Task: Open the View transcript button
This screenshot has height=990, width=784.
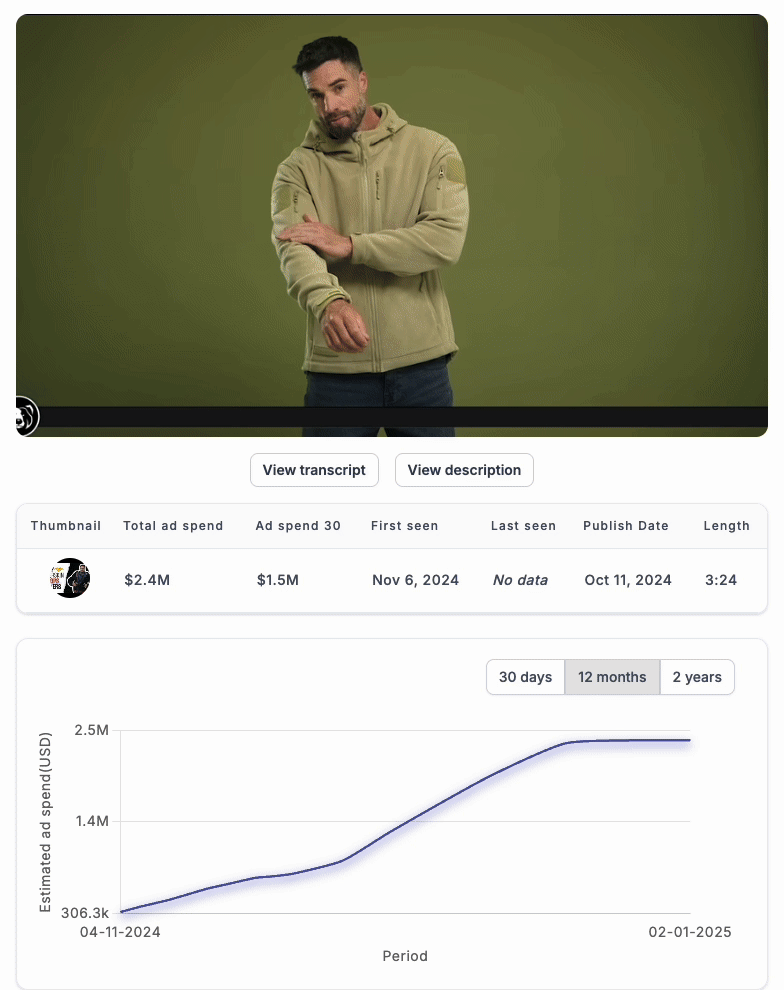Action: click(x=314, y=470)
